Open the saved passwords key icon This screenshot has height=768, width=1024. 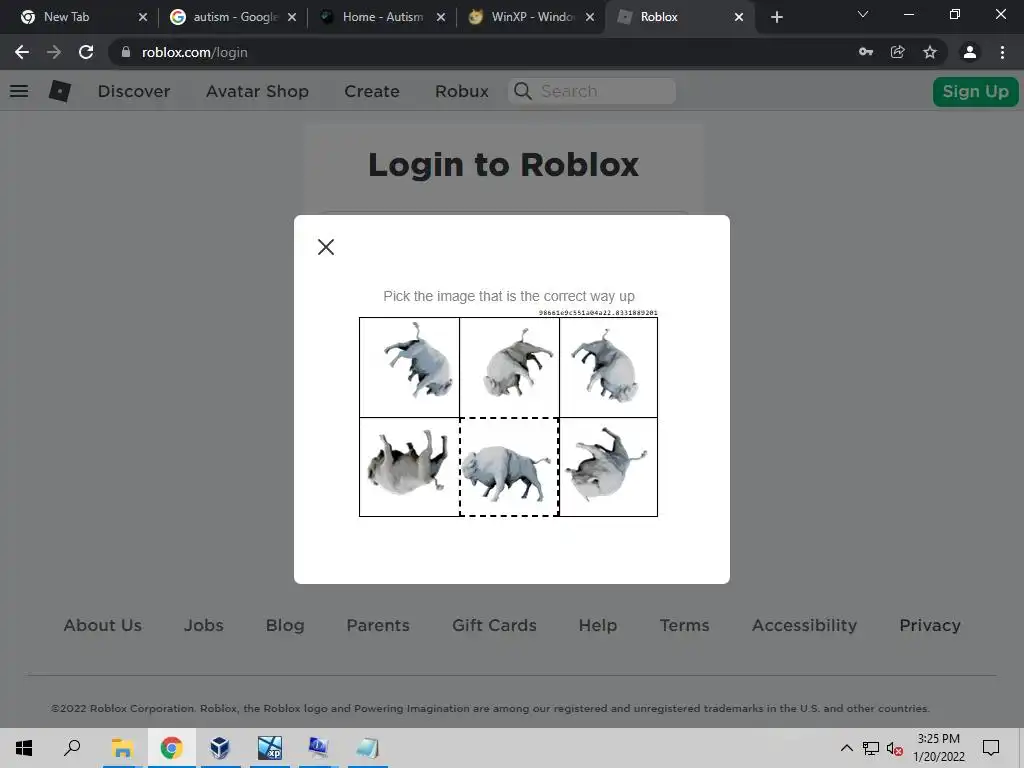point(866,52)
